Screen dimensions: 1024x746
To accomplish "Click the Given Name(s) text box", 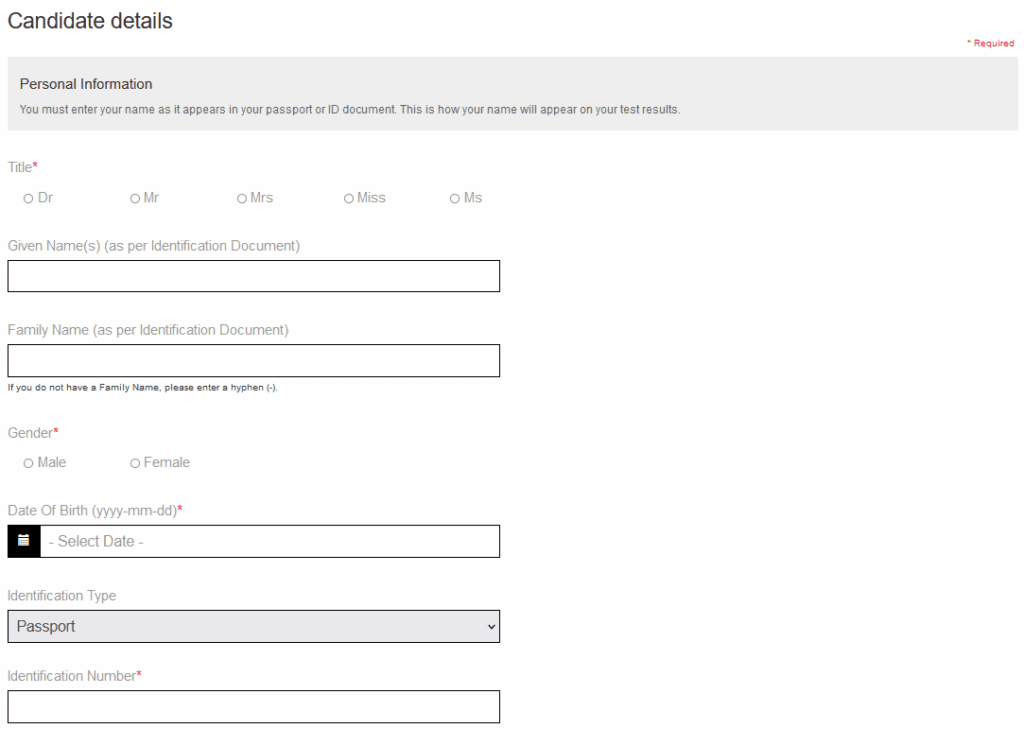I will tap(253, 276).
